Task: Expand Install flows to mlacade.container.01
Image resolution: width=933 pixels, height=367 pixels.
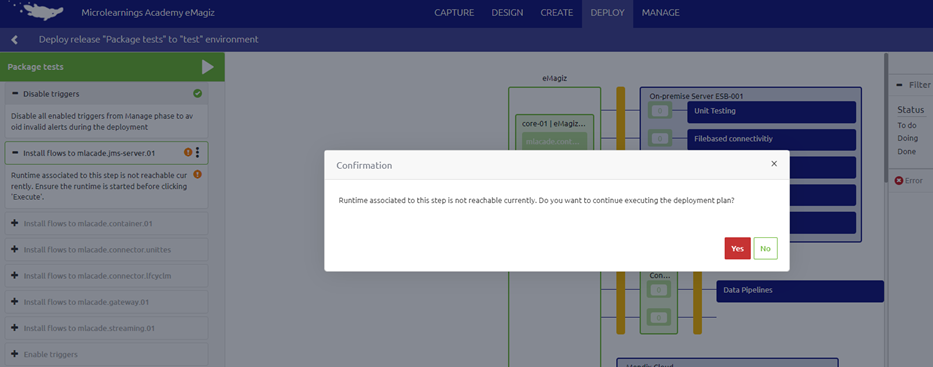Action: [15, 224]
